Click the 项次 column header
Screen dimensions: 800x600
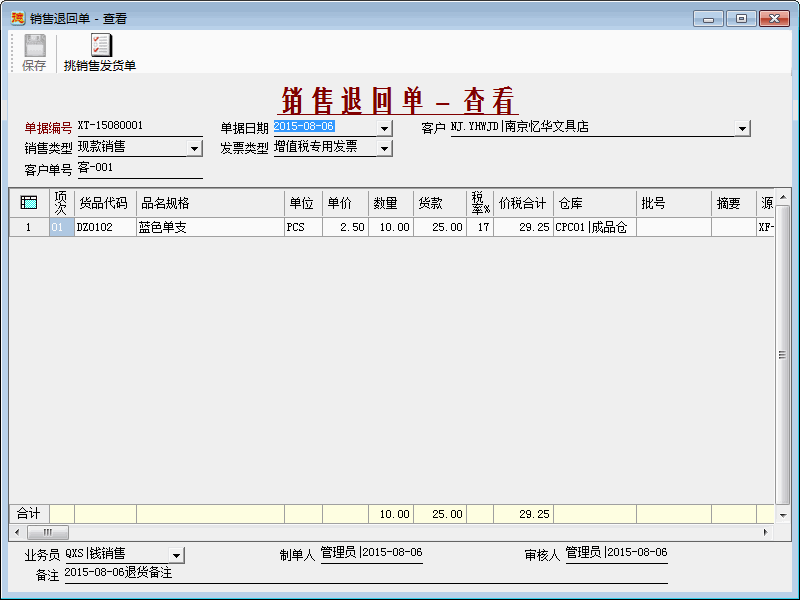(x=62, y=203)
